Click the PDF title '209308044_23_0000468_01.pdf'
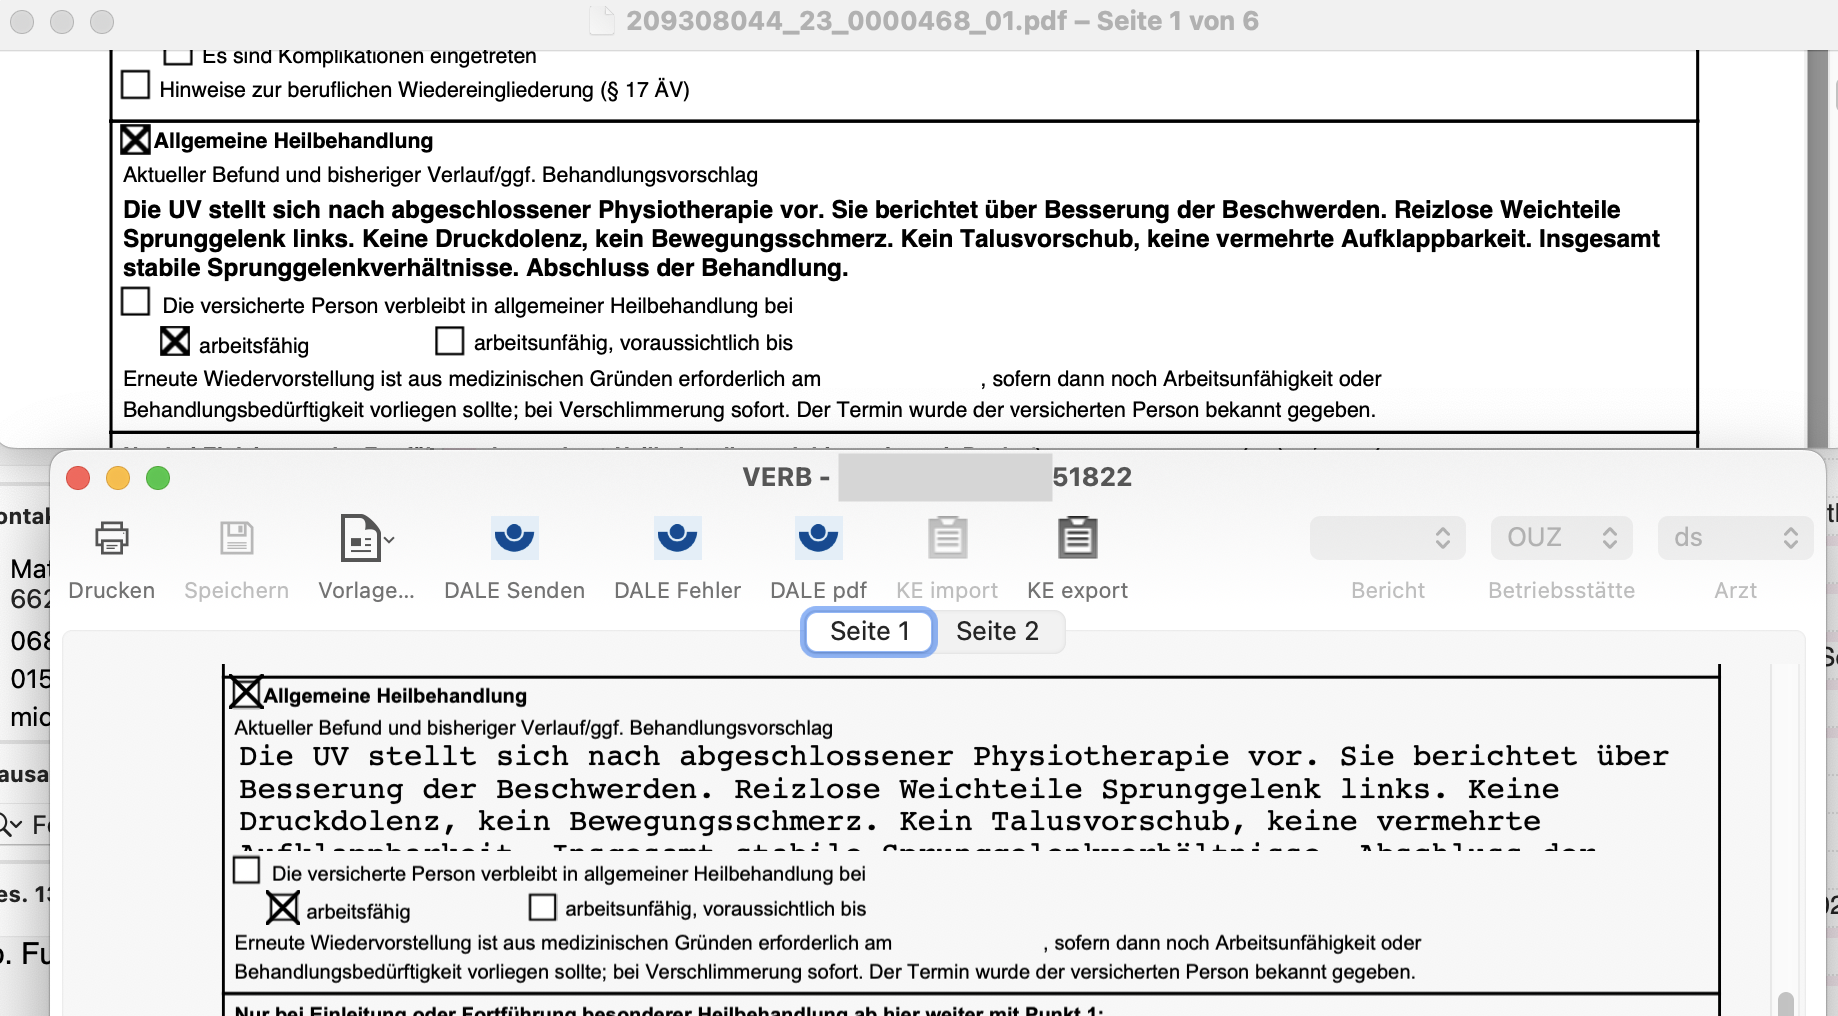The height and width of the screenshot is (1016, 1838). [x=846, y=21]
